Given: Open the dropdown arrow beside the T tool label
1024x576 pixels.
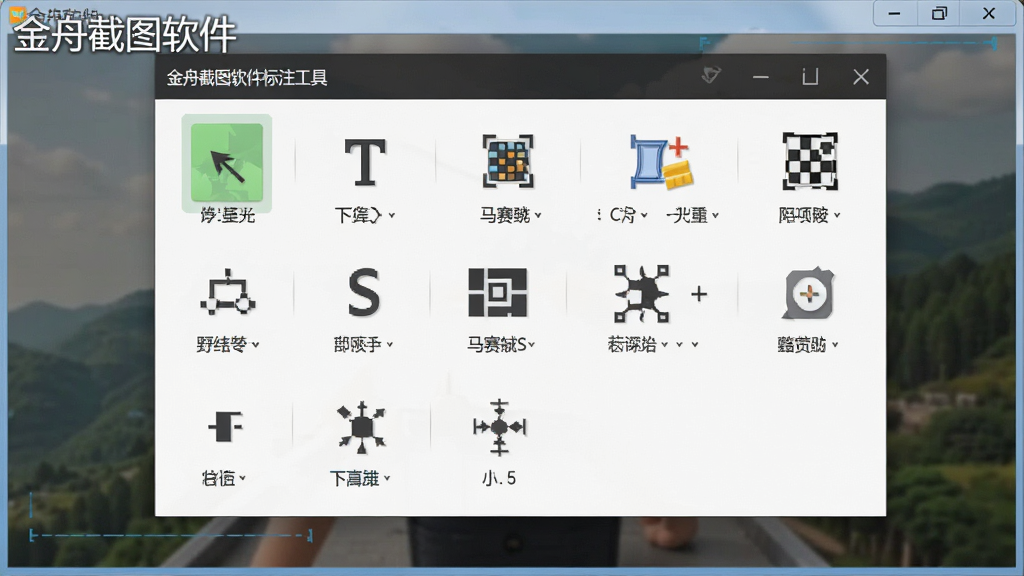Looking at the screenshot, I should [x=392, y=215].
